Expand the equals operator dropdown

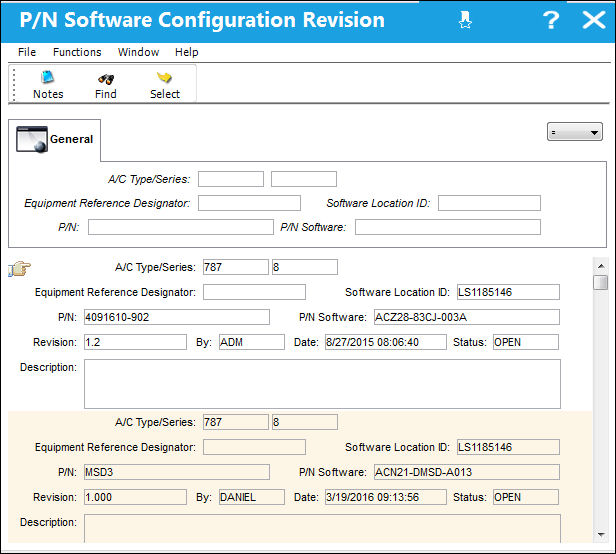point(575,132)
